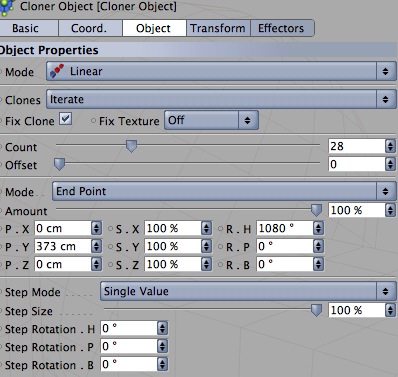
Task: Click the P . X field showing 0 cm
Action: pos(63,228)
